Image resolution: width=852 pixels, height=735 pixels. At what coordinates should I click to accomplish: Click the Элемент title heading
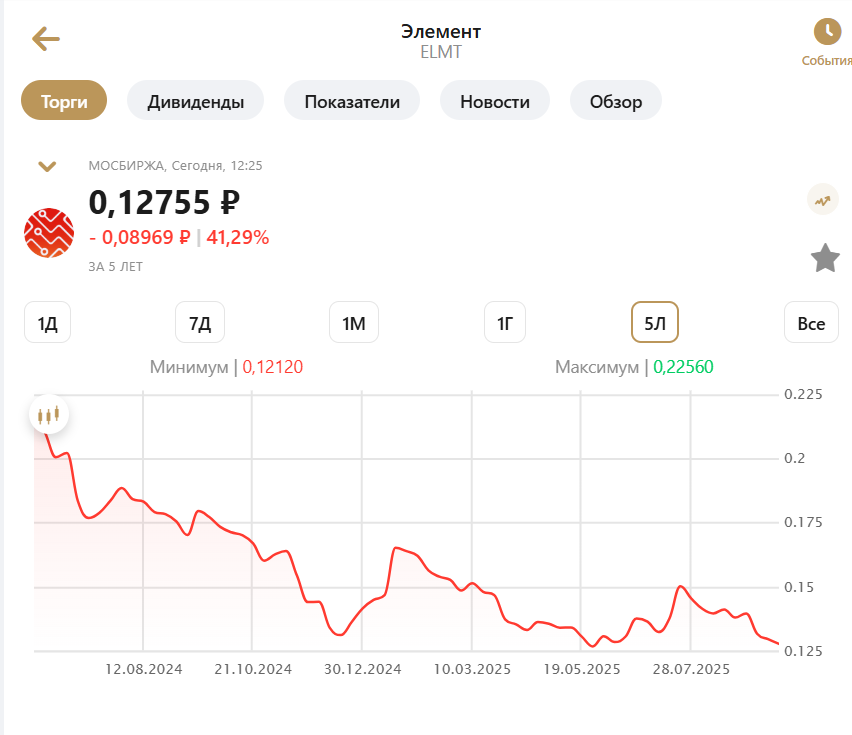click(441, 32)
